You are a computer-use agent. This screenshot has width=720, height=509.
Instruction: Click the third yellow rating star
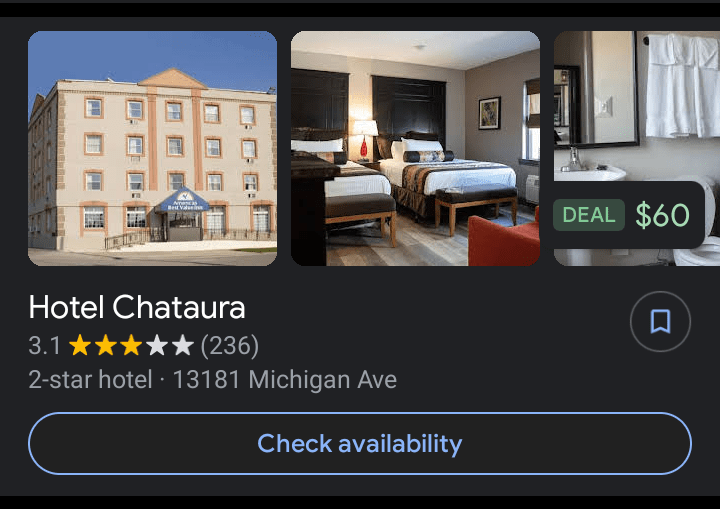pyautogui.click(x=131, y=345)
